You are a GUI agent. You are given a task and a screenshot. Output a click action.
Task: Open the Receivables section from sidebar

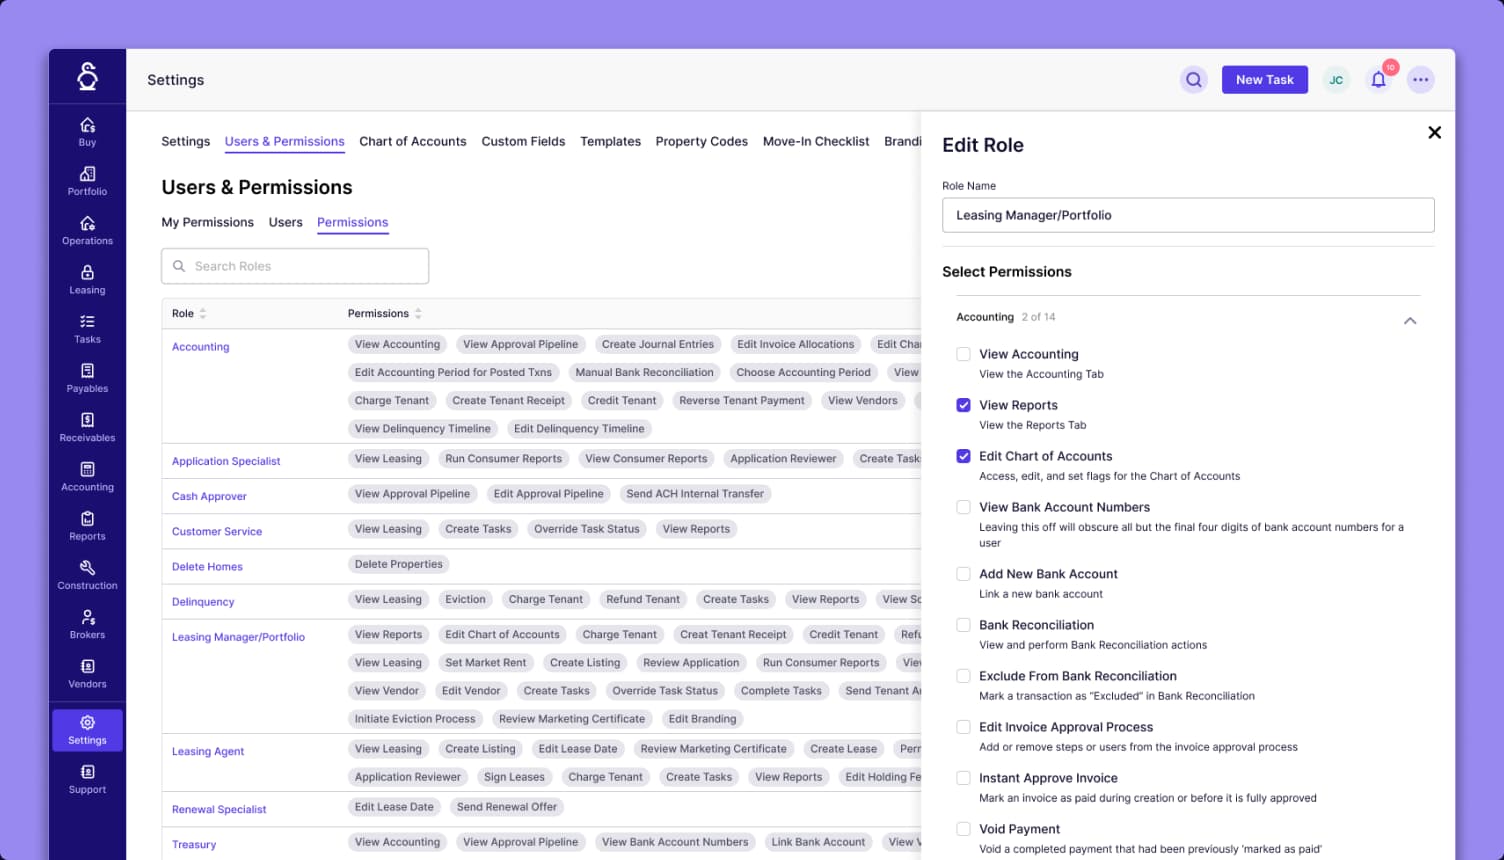pos(87,428)
